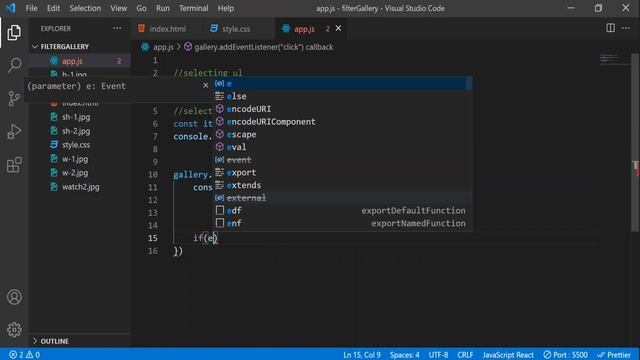
Task: Open style.css in the explorer tree
Action: 76,145
